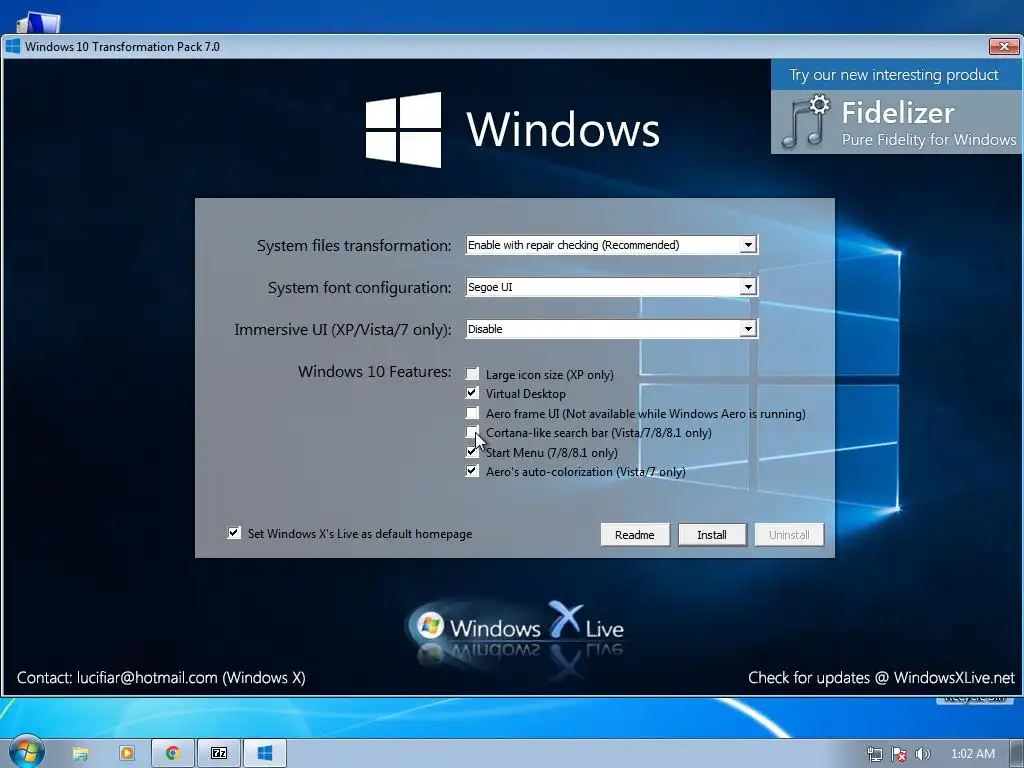
Task: Click the Show desktop strip beside the clock
Action: click(x=1017, y=754)
